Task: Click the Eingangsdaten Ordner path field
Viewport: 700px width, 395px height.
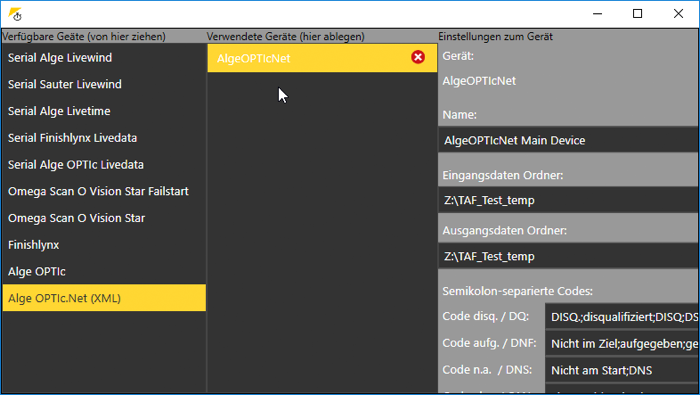Action: click(x=568, y=200)
